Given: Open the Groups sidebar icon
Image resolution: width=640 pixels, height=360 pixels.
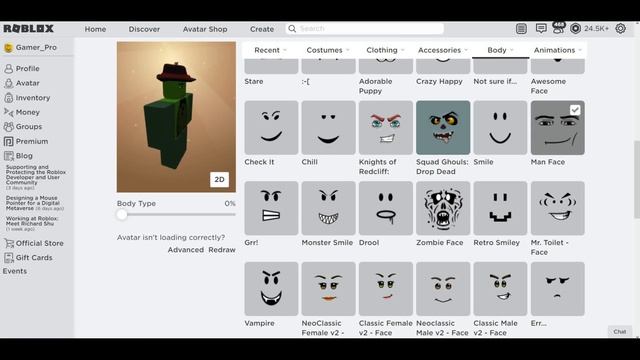Looking at the screenshot, I should click(8, 127).
